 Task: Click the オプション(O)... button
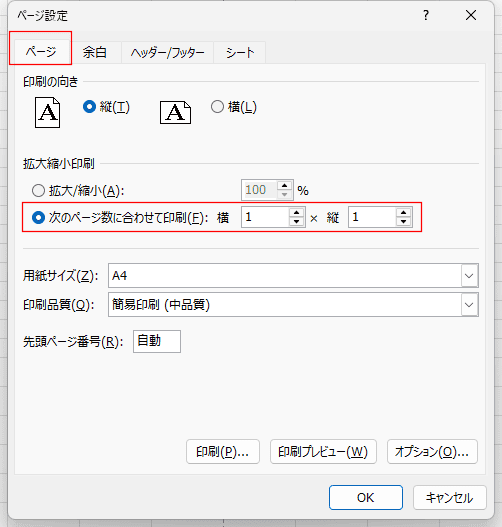[432, 451]
